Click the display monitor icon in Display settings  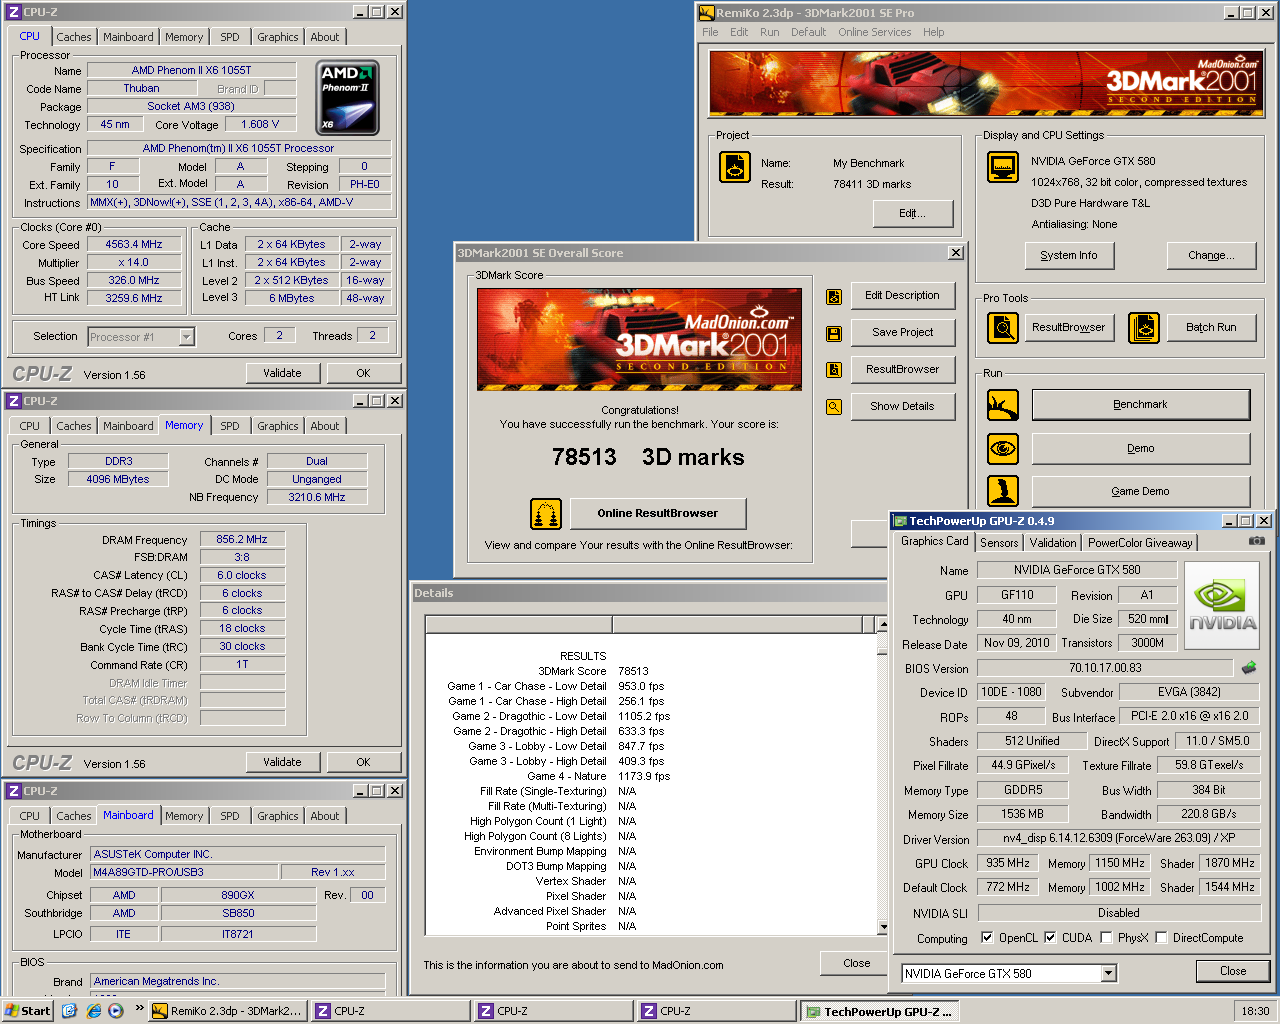(x=1003, y=167)
